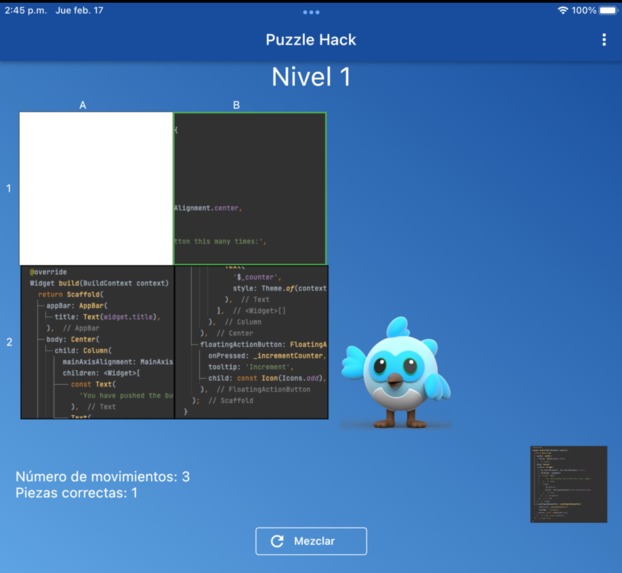The image size is (622, 573).
Task: Tap puzzle tile A2 with @override code
Action: 97,342
